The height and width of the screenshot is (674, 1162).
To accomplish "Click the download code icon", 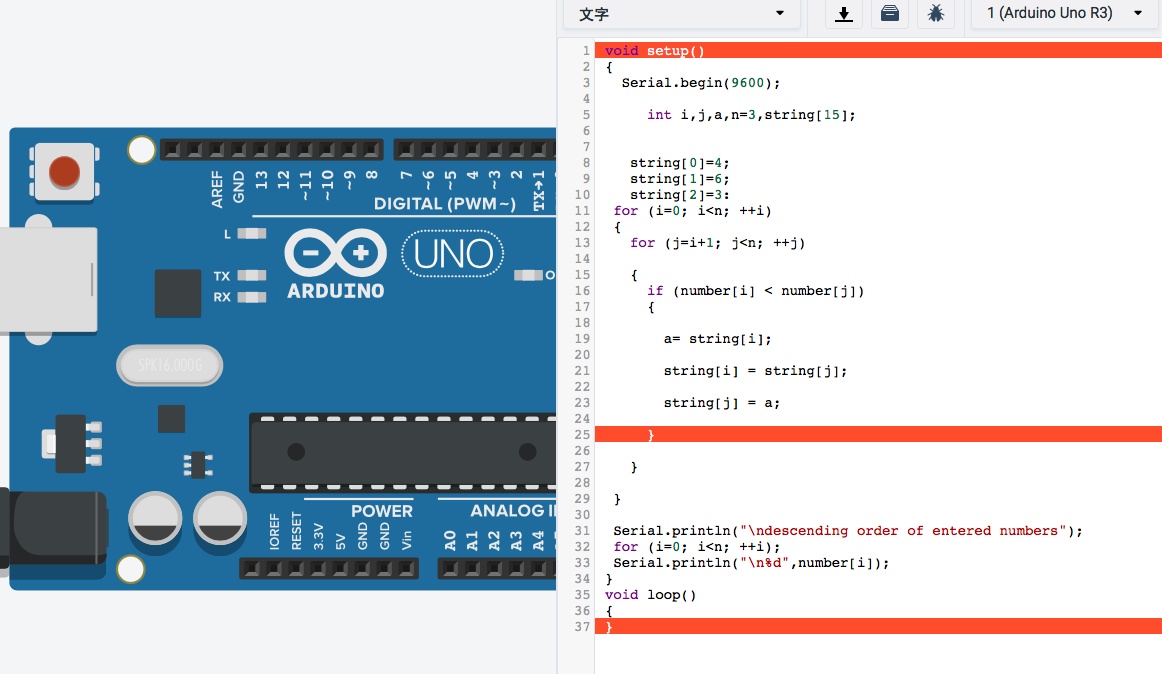I will [x=843, y=13].
